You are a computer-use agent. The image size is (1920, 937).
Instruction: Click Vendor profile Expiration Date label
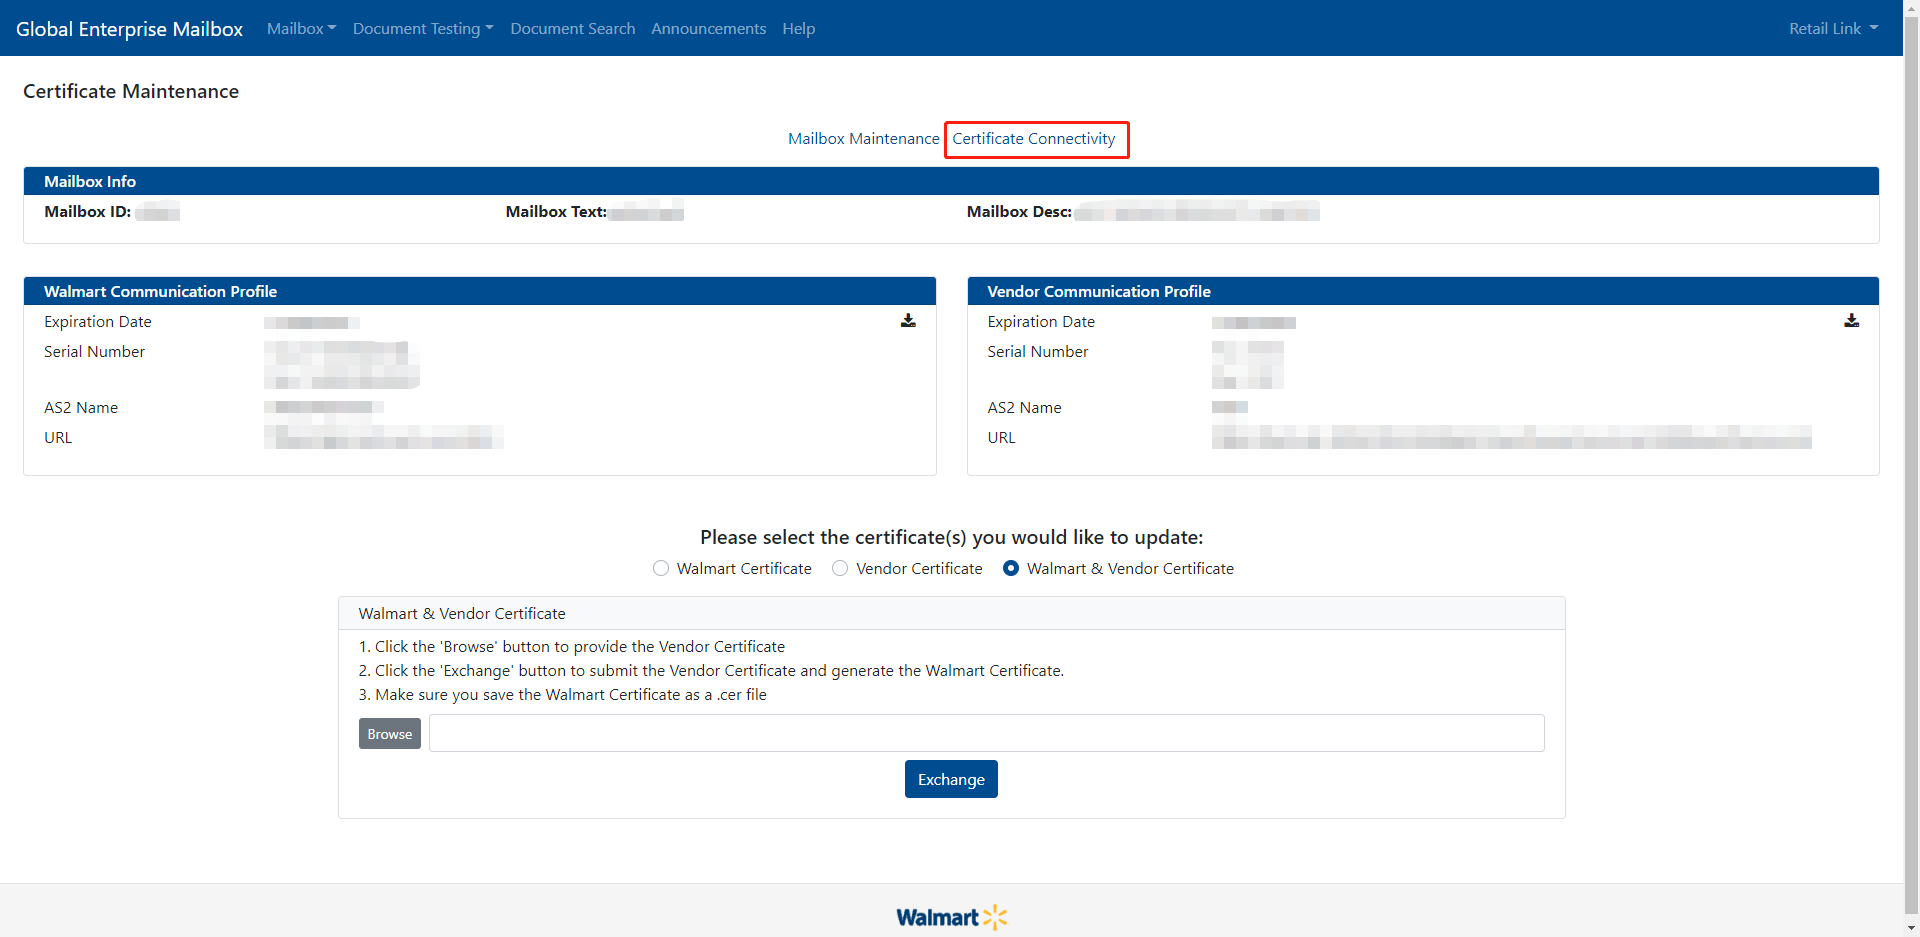click(1041, 322)
